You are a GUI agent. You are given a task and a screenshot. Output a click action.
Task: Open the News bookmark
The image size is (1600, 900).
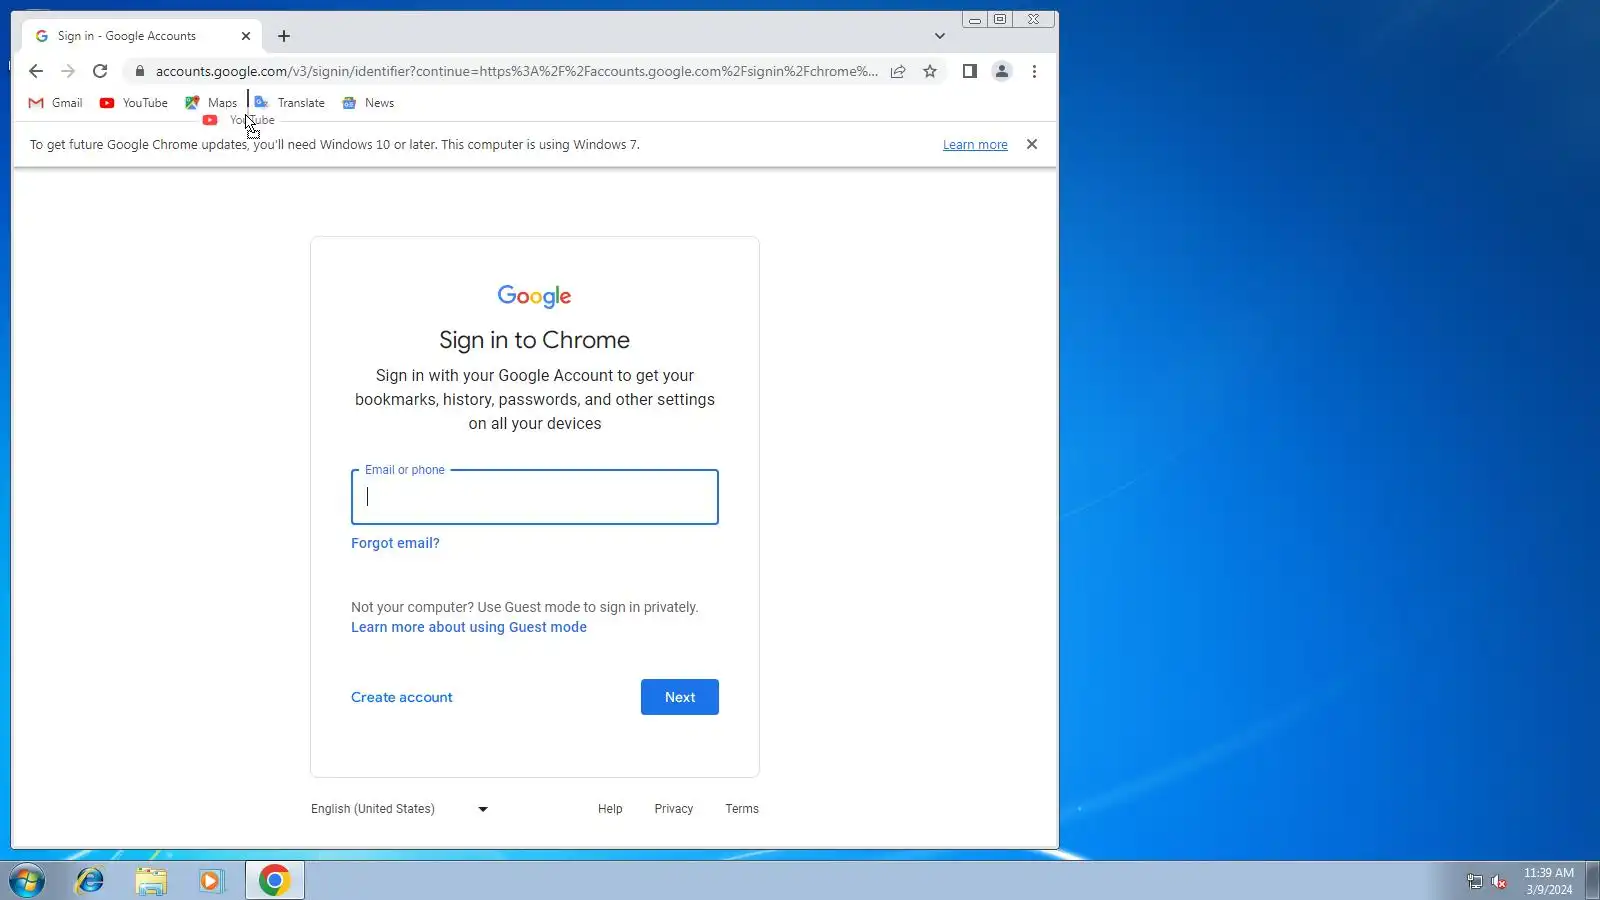coord(368,103)
